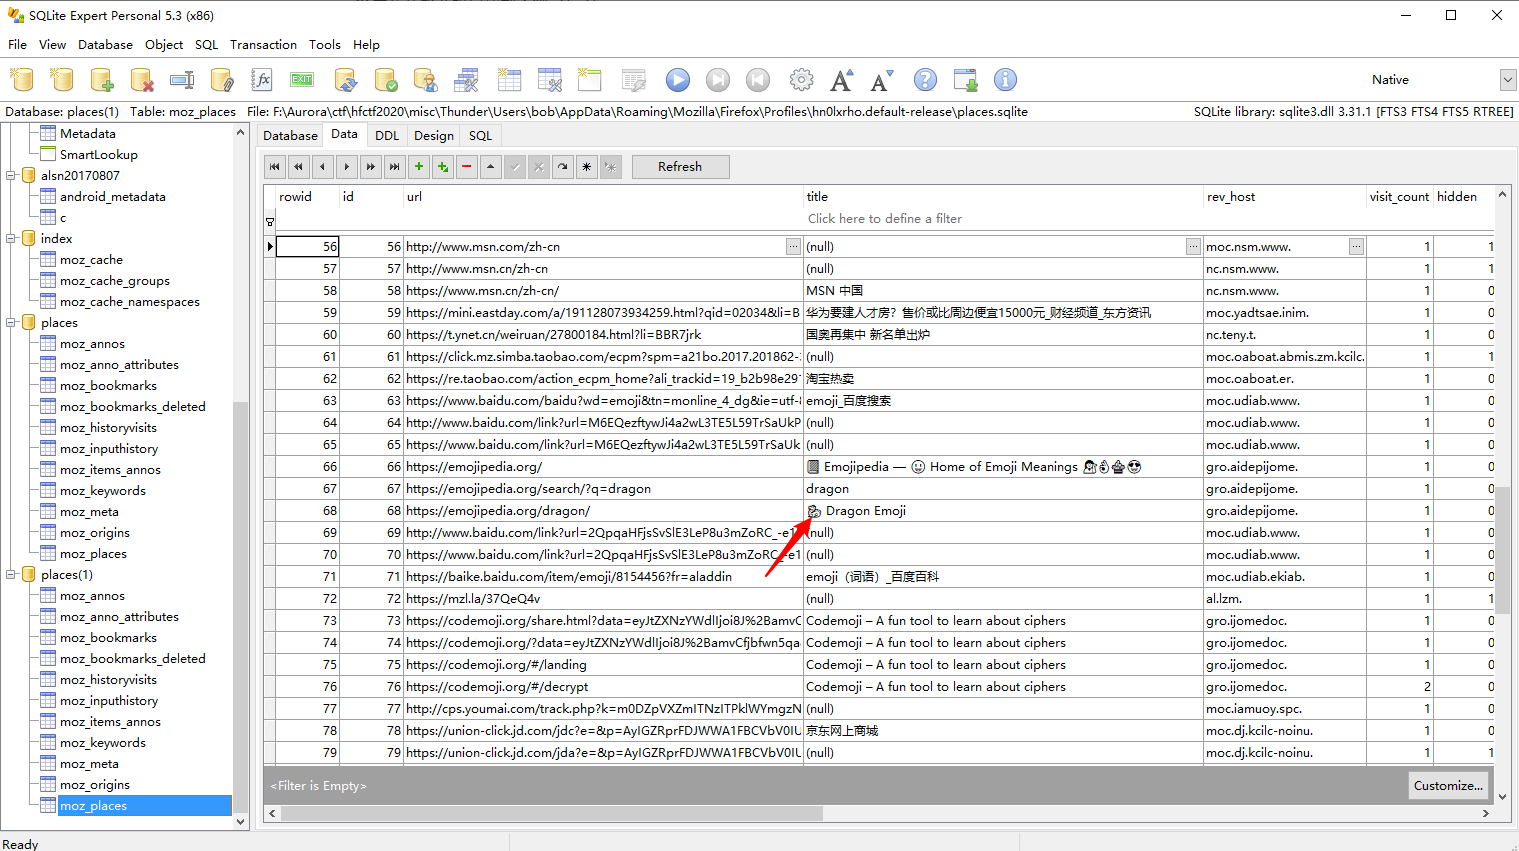The width and height of the screenshot is (1519, 851).
Task: Click database icon with green plus
Action: pos(102,80)
